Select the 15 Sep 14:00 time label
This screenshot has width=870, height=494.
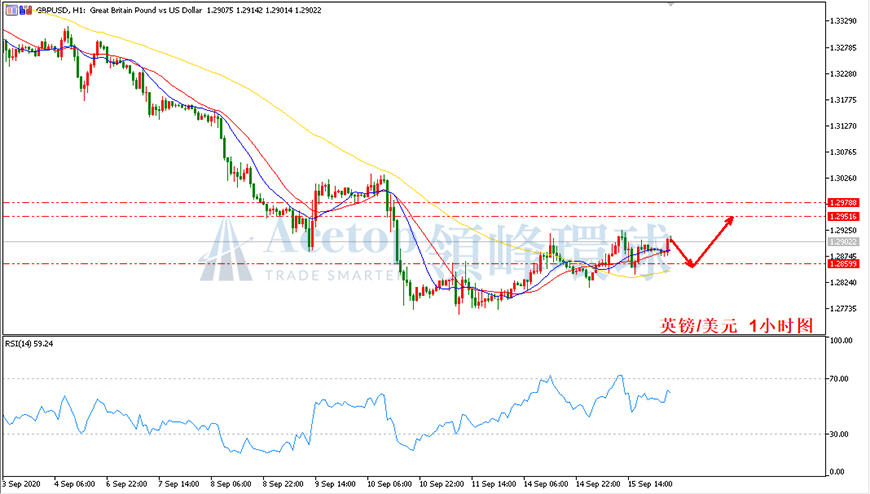click(650, 484)
